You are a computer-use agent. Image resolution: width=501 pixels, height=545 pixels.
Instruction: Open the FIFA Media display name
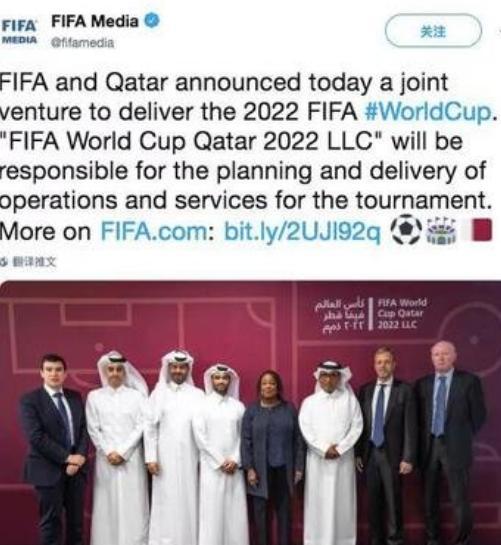tap(95, 22)
